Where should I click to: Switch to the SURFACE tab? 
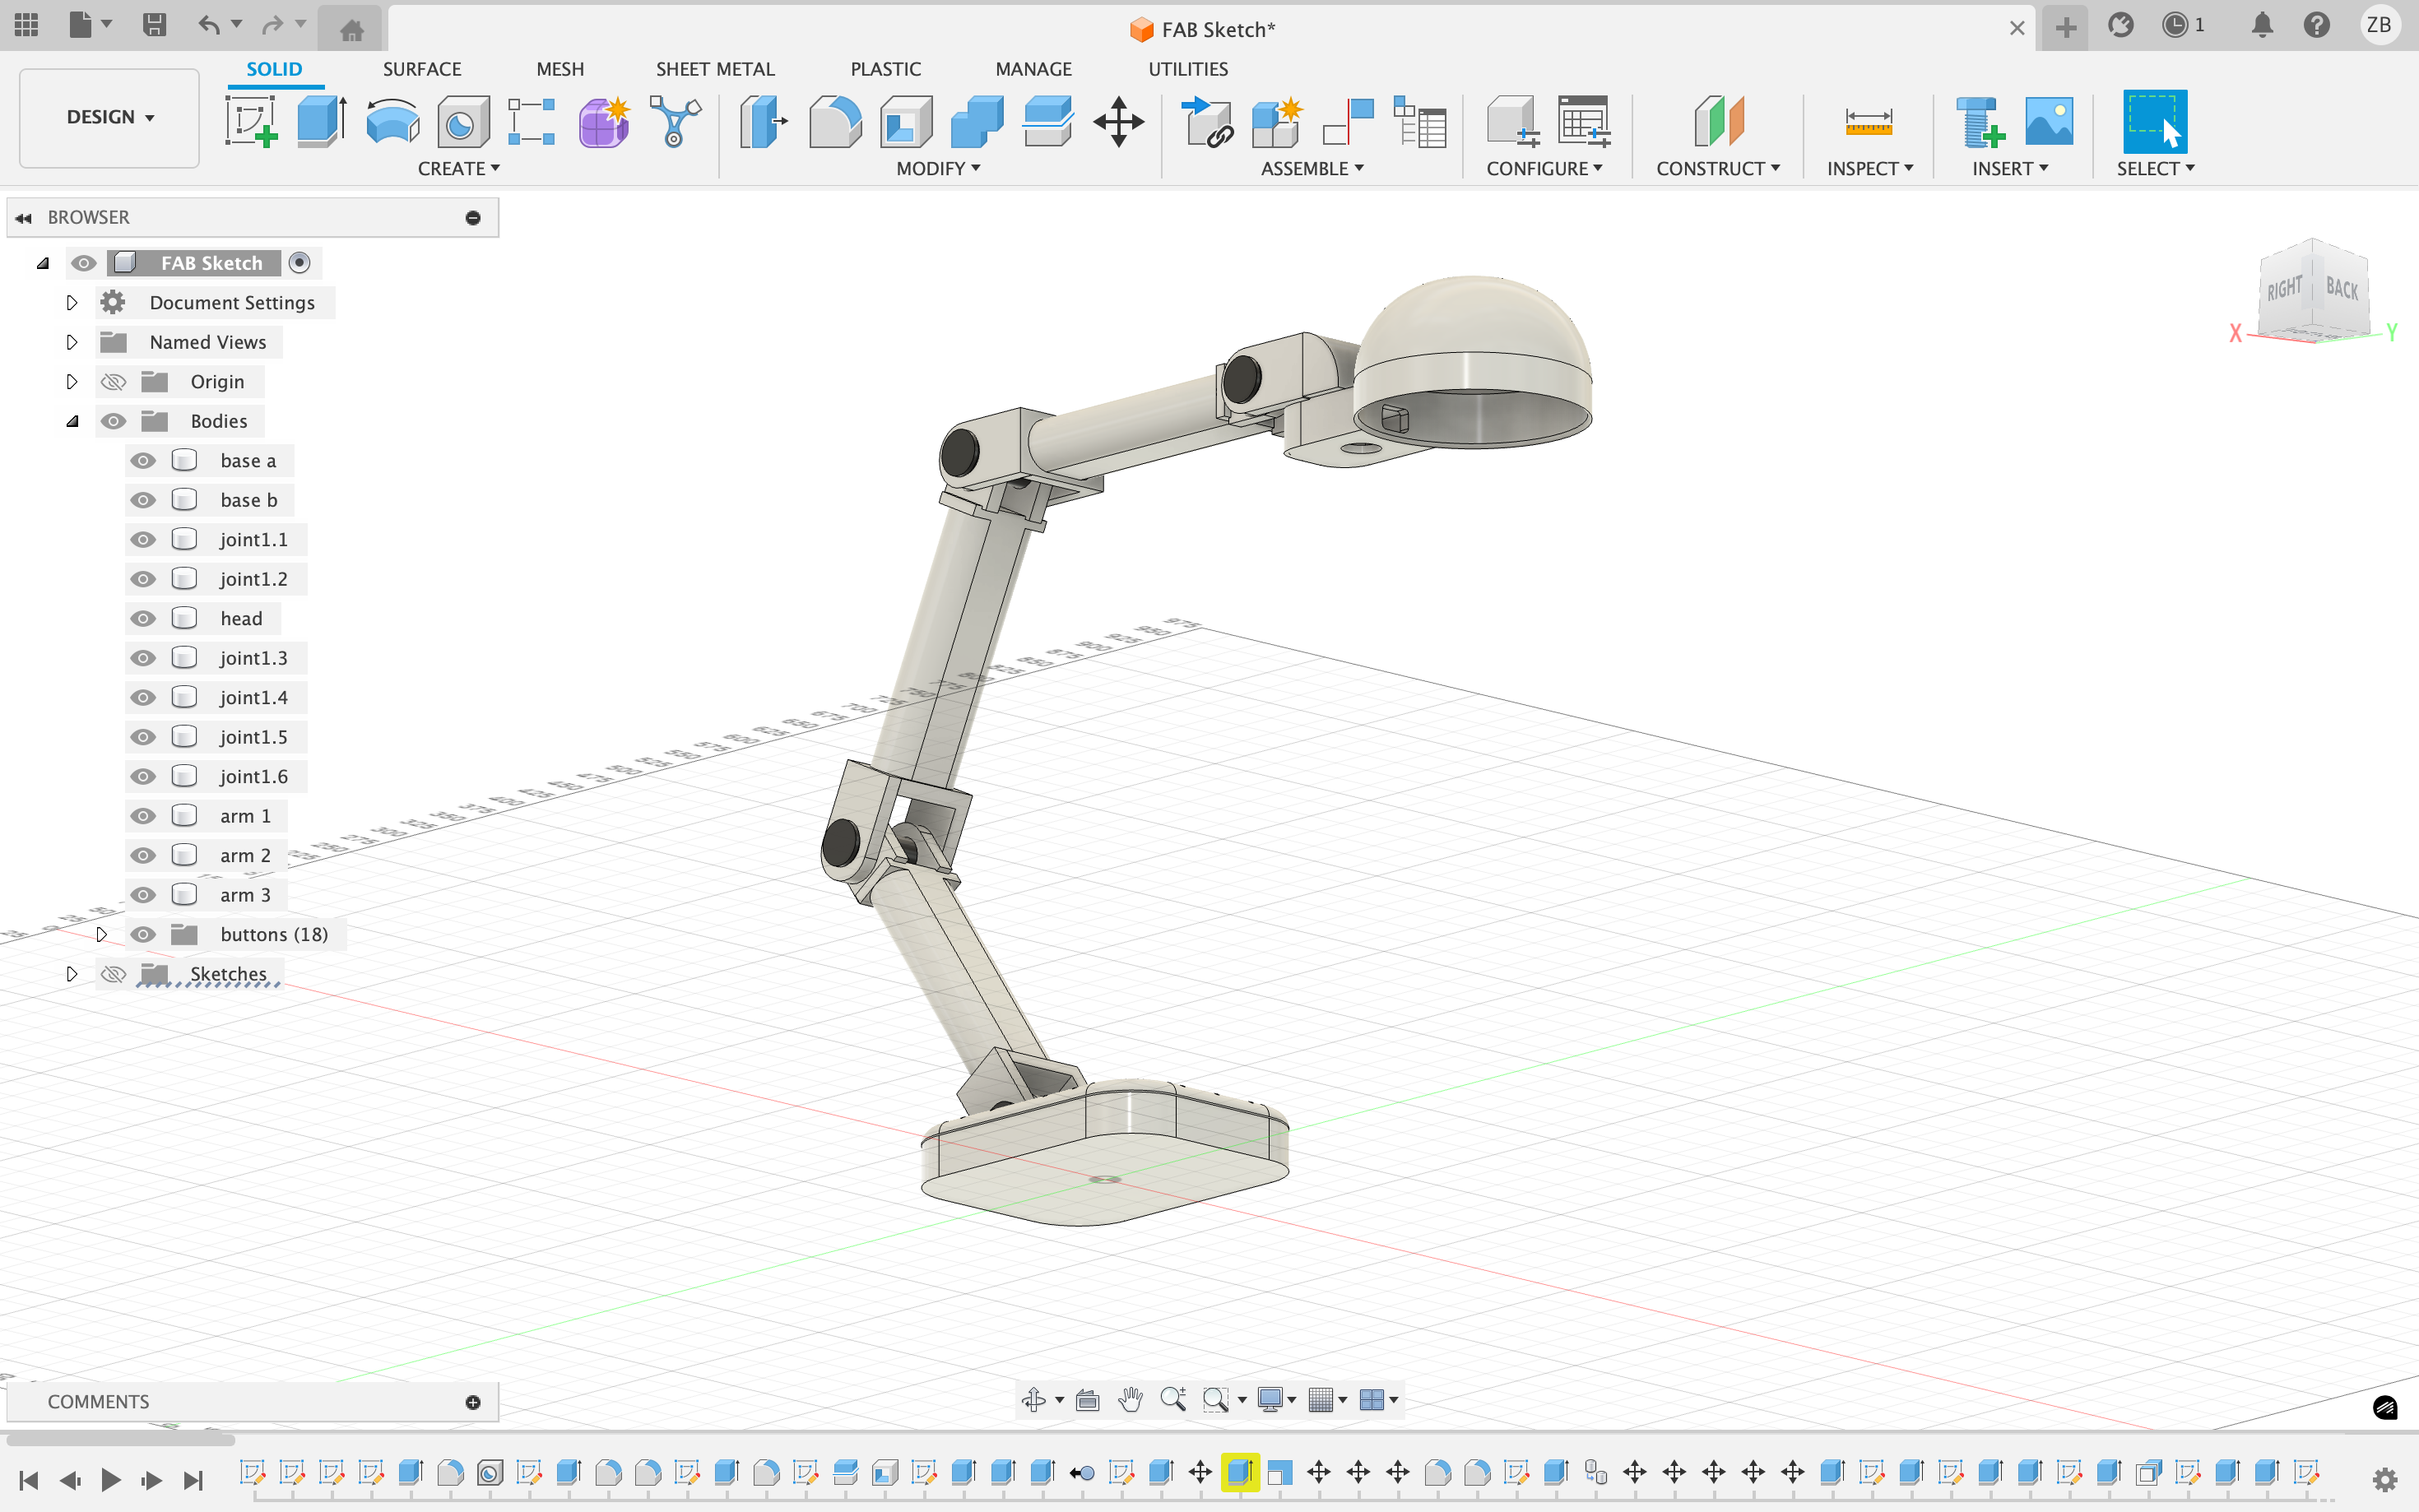pos(421,68)
